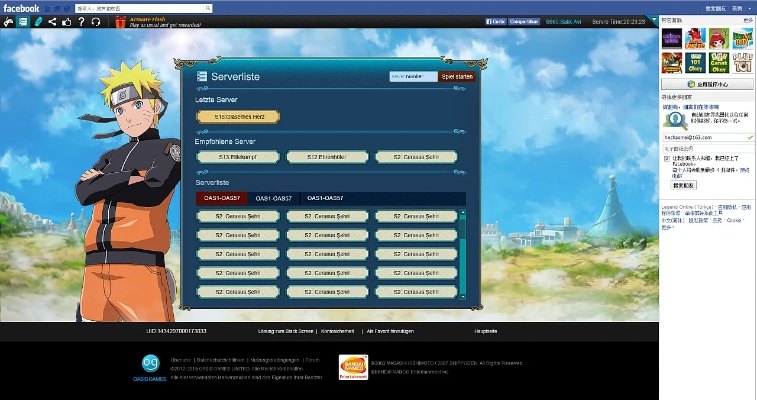757x400 pixels.
Task: Click the Oasis Games logo
Action: click(151, 366)
